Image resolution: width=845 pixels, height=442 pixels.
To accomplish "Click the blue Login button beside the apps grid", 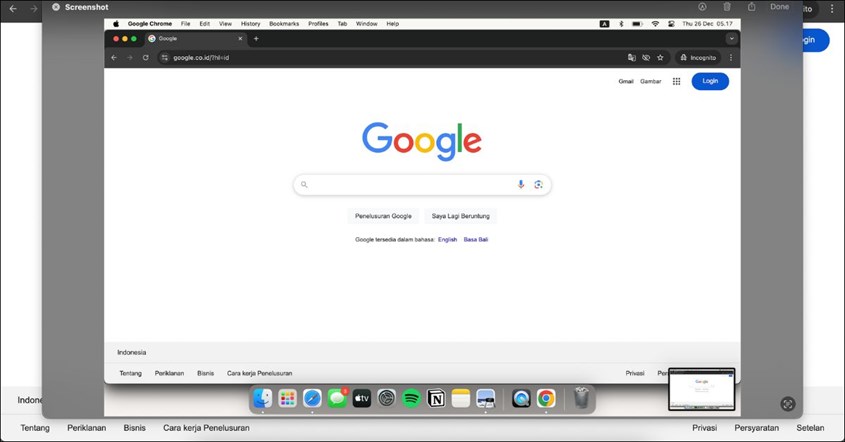I will click(x=710, y=81).
